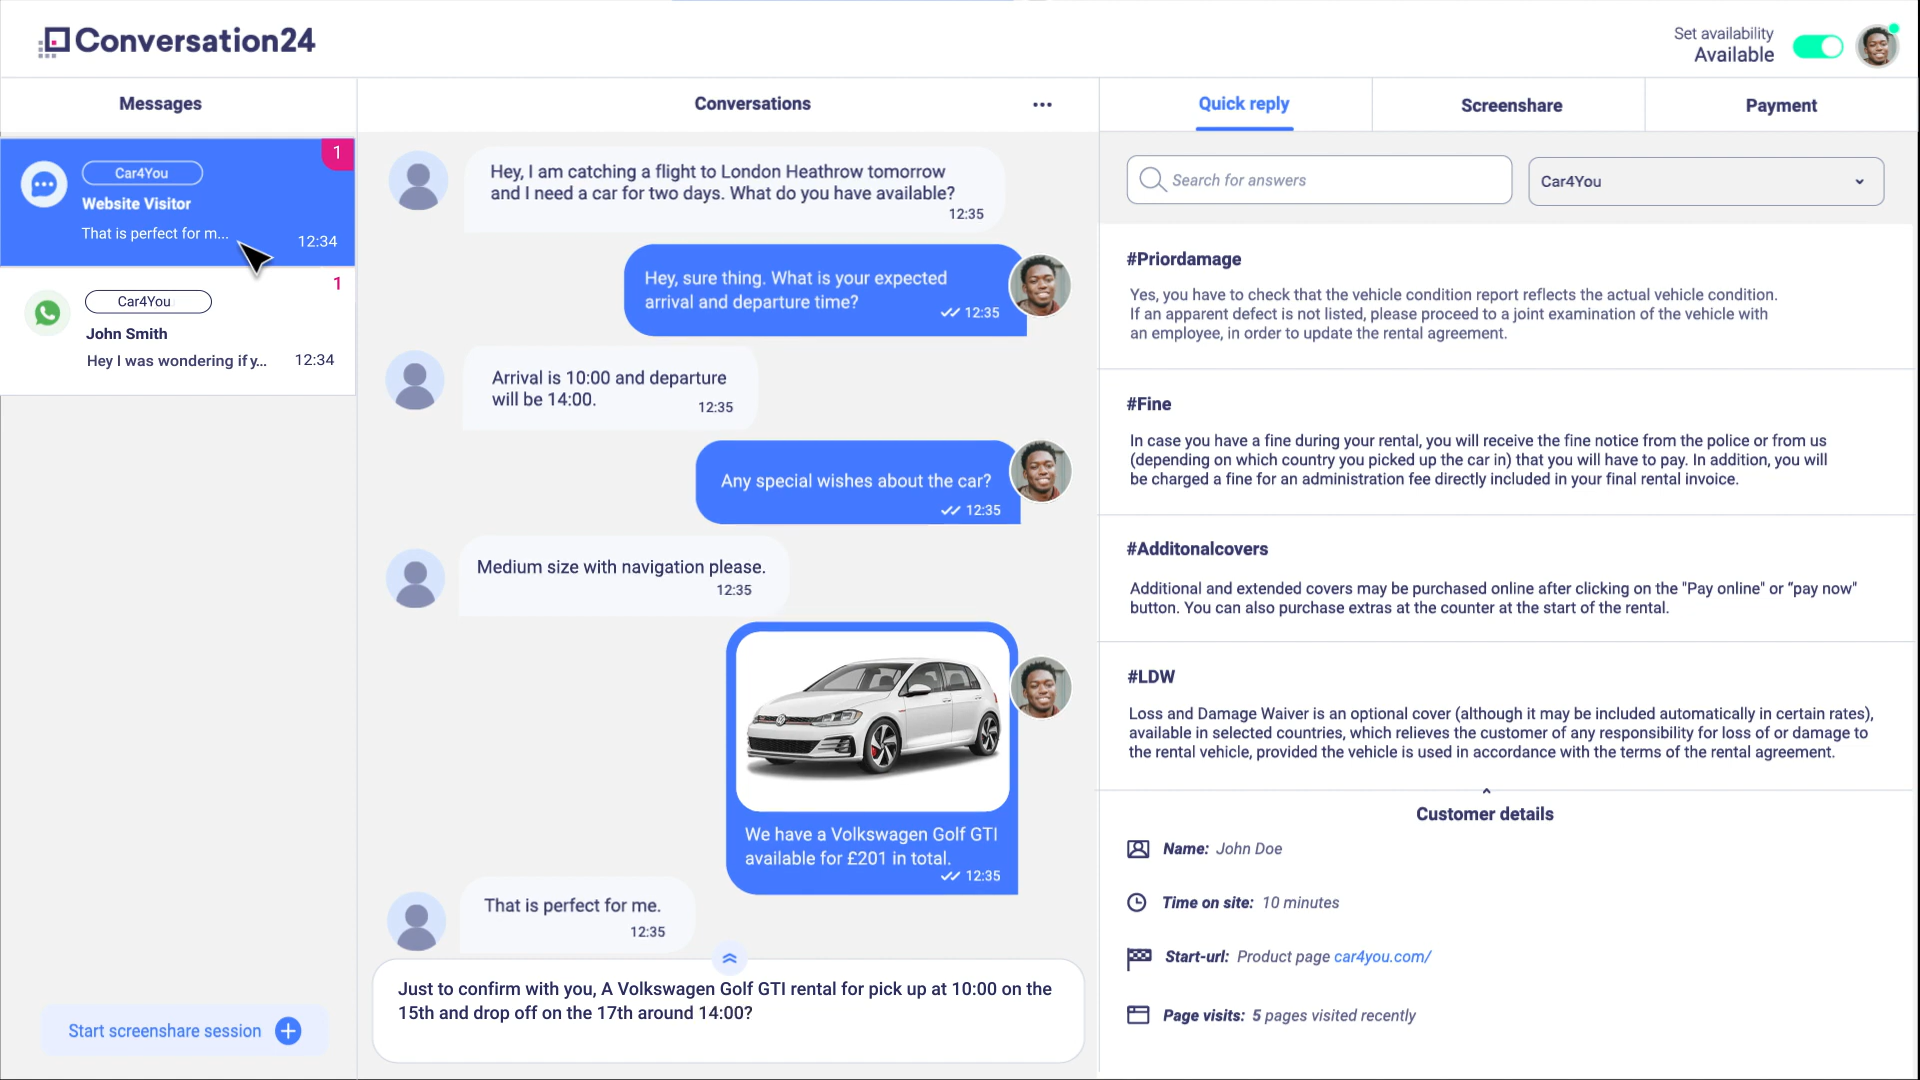Select the #Priordamage quick reply

pyautogui.click(x=1183, y=259)
